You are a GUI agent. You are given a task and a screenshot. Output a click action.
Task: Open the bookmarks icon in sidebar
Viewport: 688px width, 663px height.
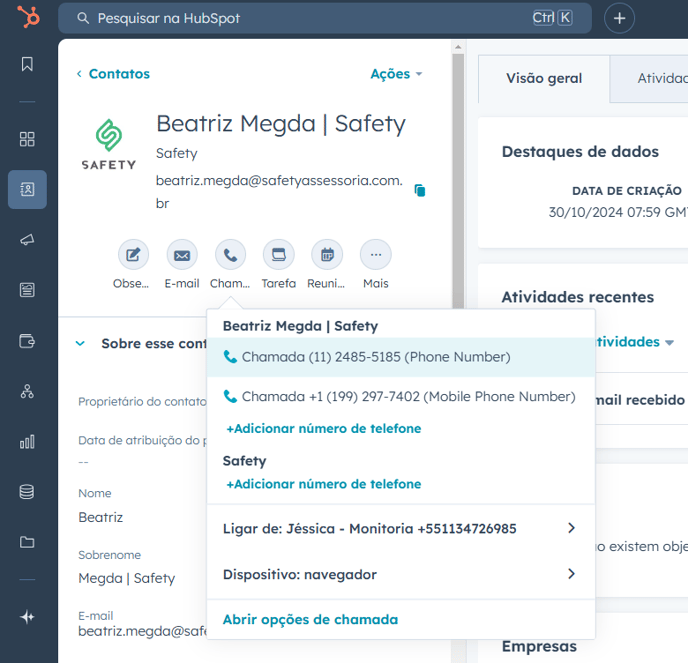click(x=27, y=64)
